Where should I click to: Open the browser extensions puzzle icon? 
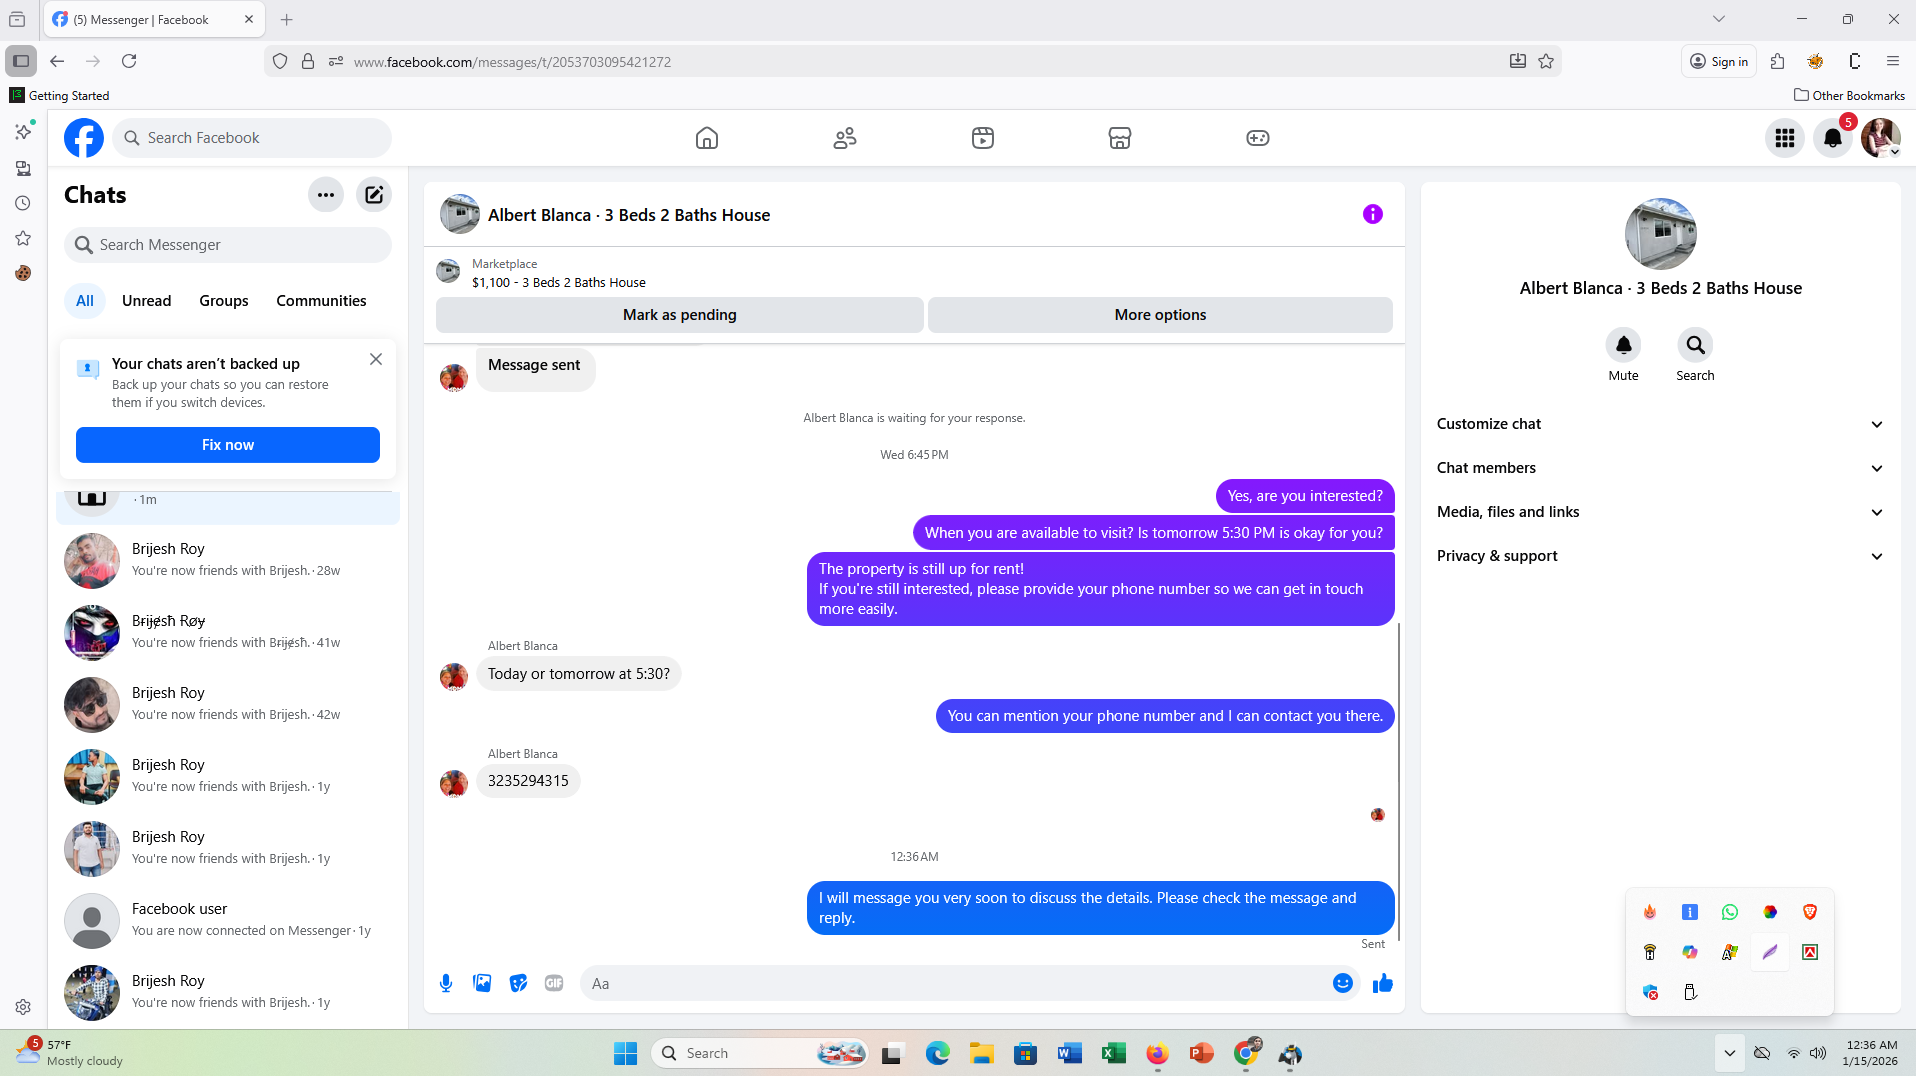(1777, 62)
